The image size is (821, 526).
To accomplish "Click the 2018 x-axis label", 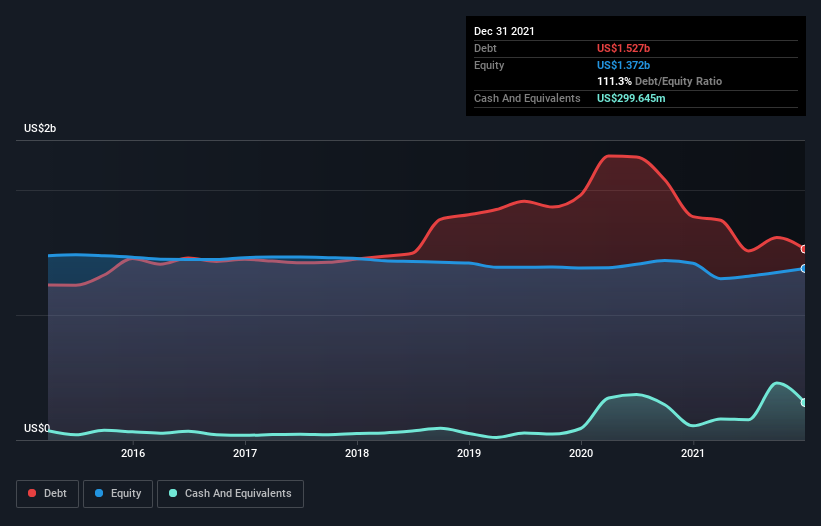I will [x=357, y=453].
